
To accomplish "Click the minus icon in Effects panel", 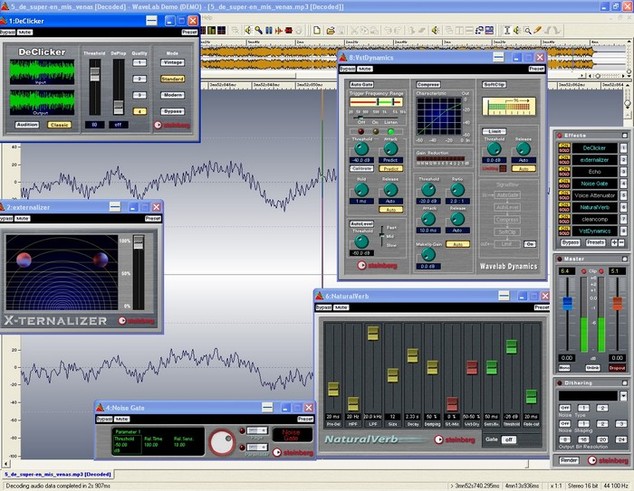I will (621, 243).
